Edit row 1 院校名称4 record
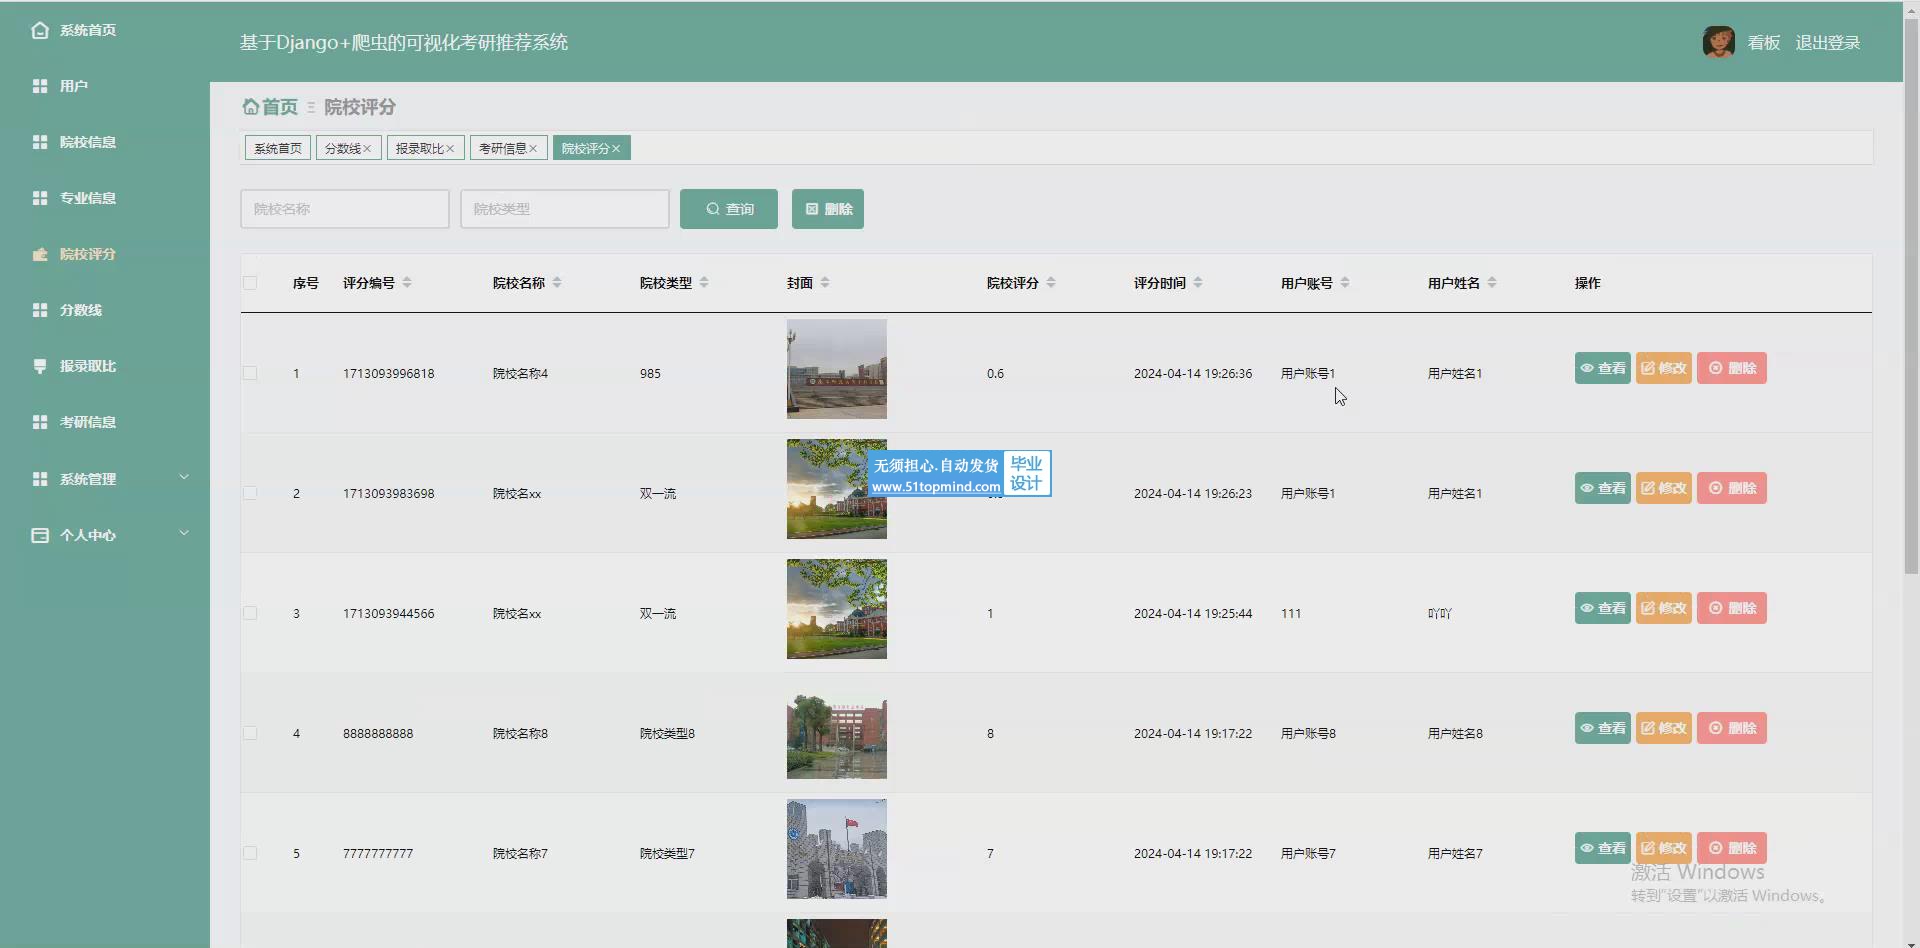 point(1664,368)
